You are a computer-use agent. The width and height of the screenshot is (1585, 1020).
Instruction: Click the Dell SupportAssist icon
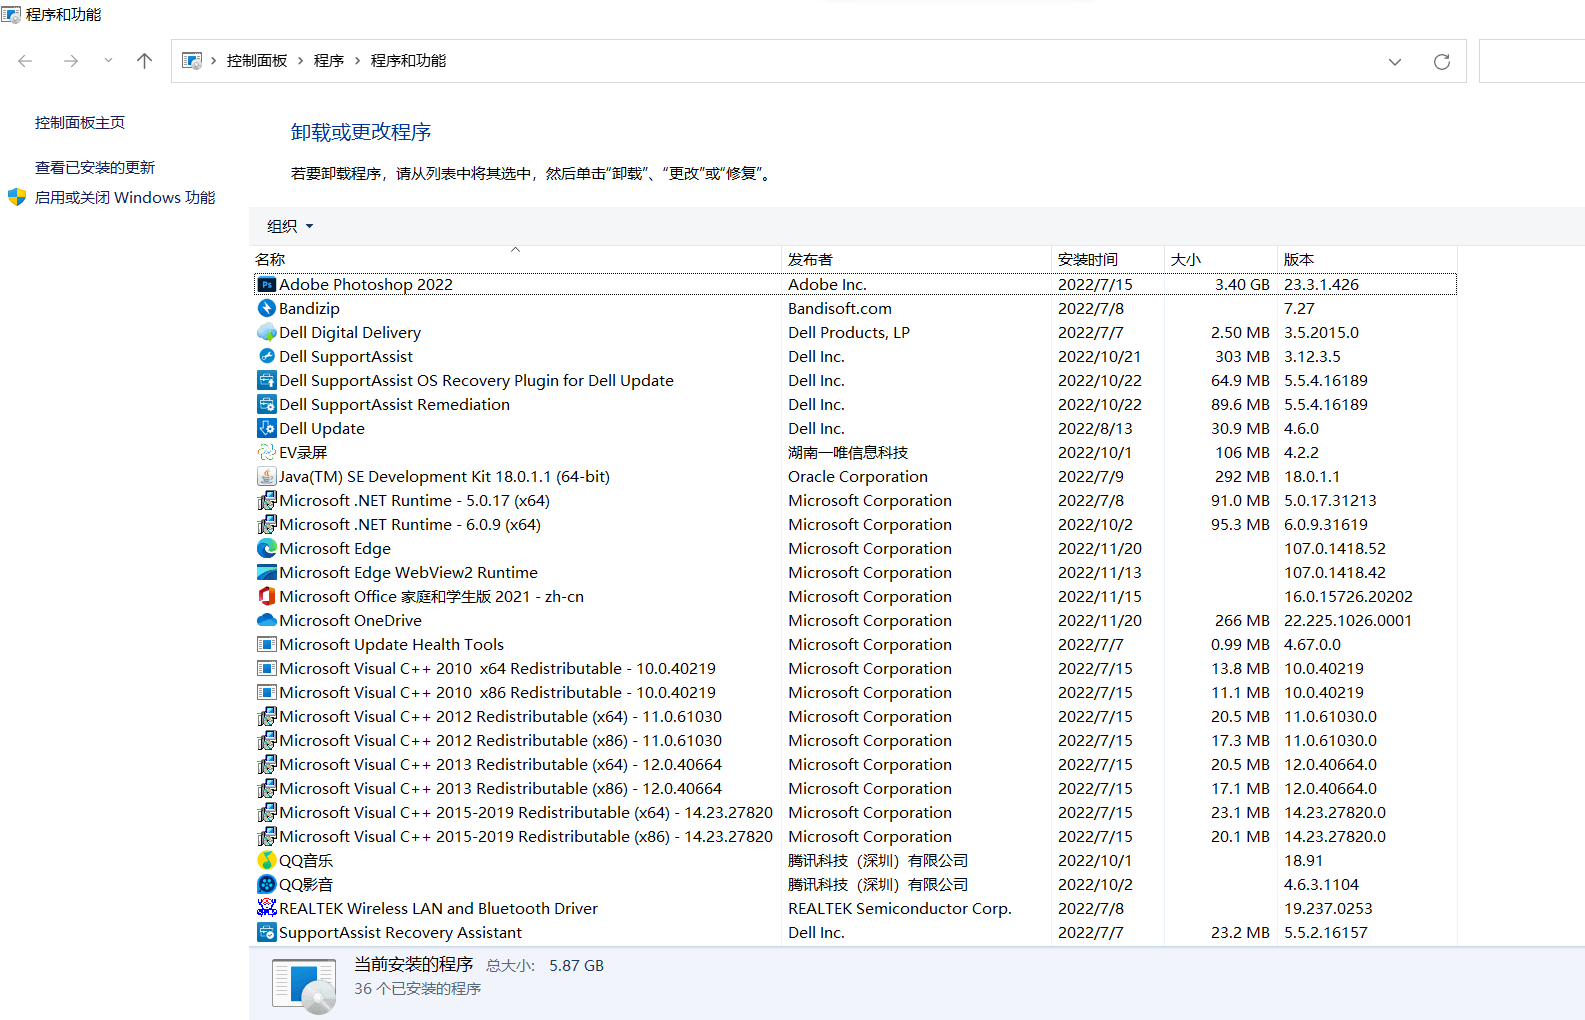267,357
